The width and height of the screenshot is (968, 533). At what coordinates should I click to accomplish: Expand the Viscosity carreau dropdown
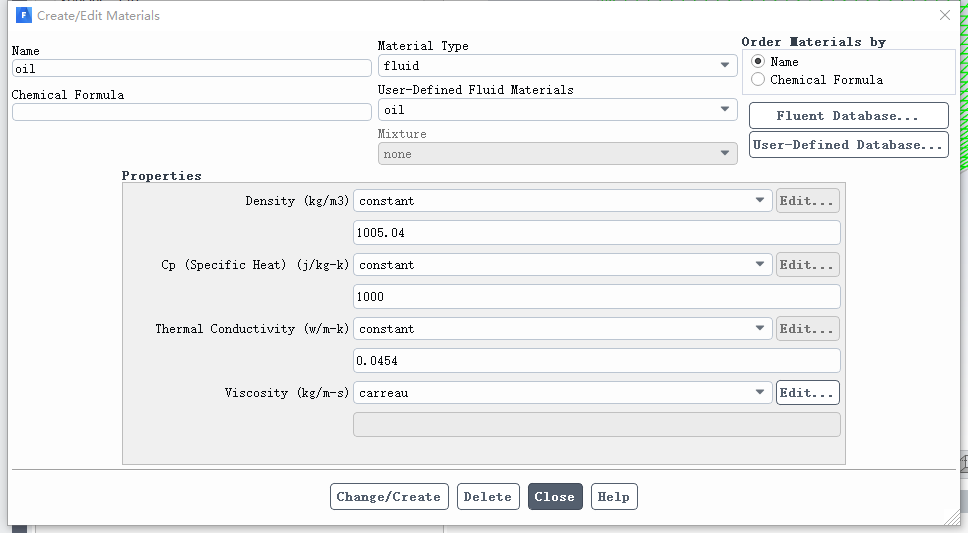click(562, 392)
